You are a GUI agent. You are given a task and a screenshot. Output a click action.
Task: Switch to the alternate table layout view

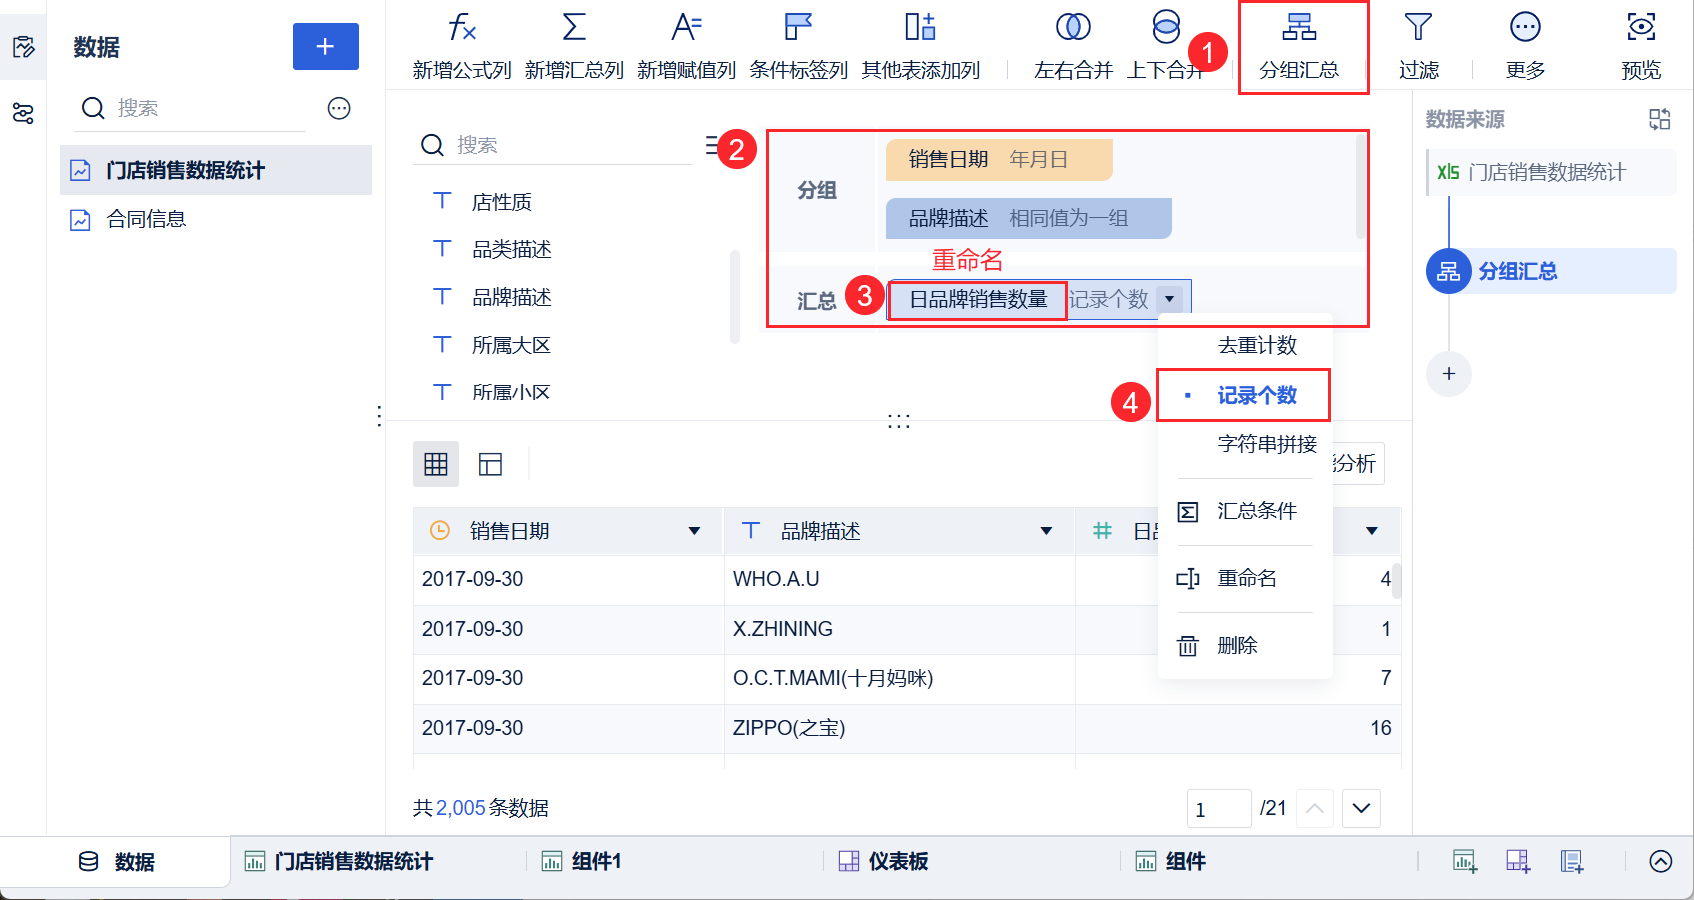tap(490, 464)
